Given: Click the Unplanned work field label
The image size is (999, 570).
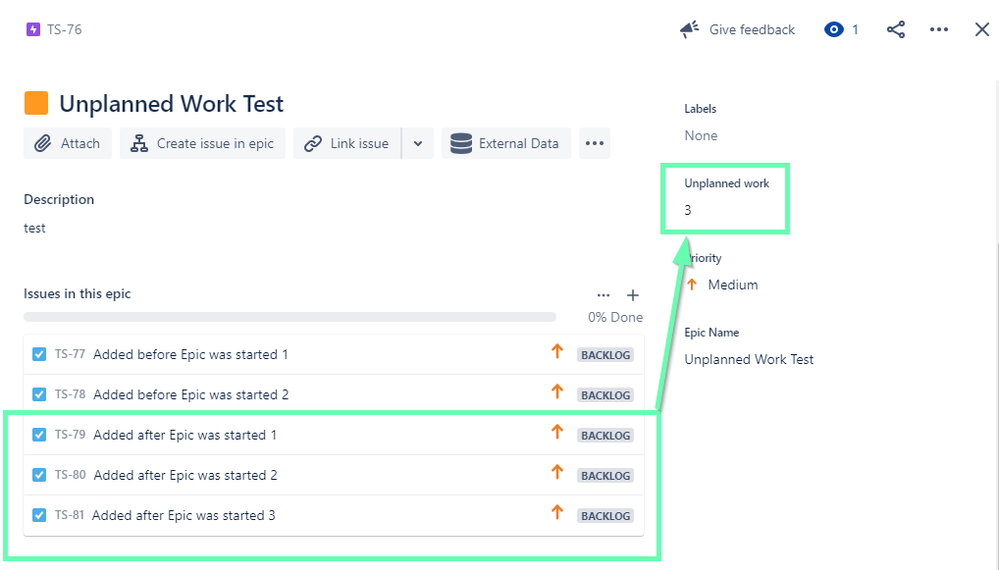Looking at the screenshot, I should click(x=726, y=183).
